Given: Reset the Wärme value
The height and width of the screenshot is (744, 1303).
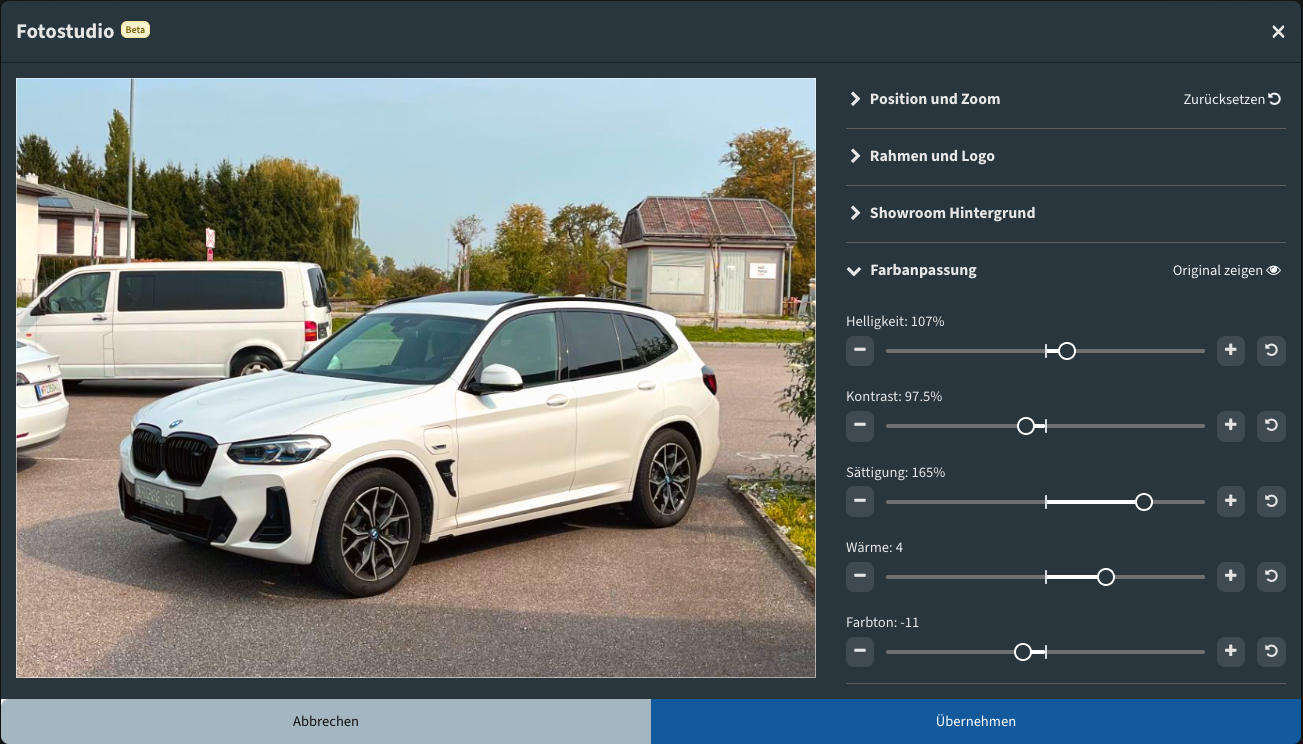Looking at the screenshot, I should point(1271,577).
